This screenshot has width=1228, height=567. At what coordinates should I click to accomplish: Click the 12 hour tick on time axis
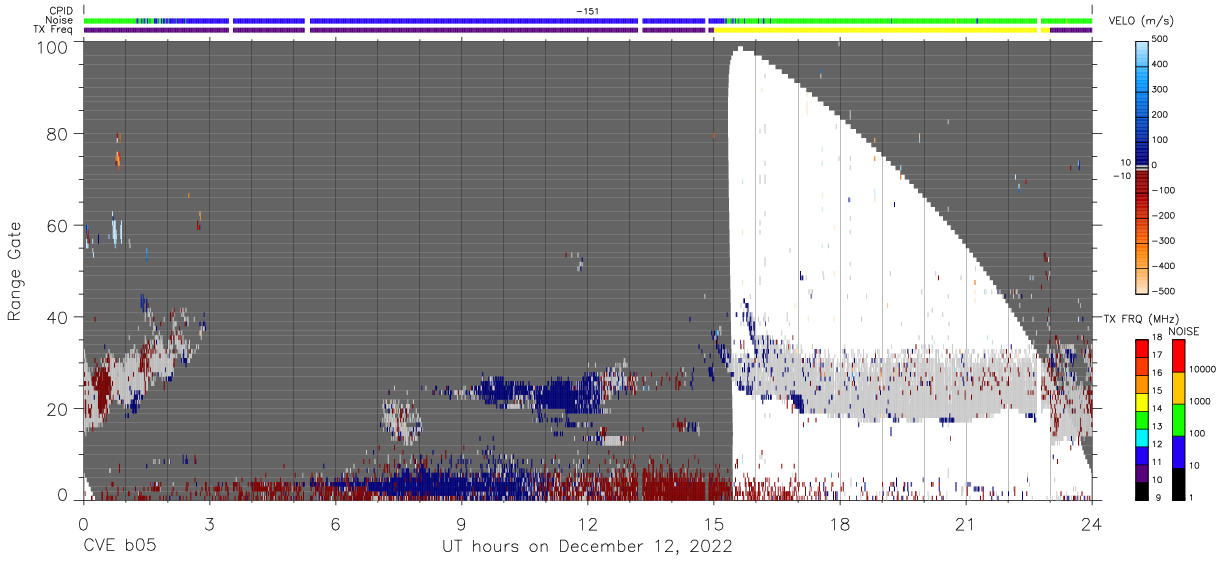coord(587,525)
